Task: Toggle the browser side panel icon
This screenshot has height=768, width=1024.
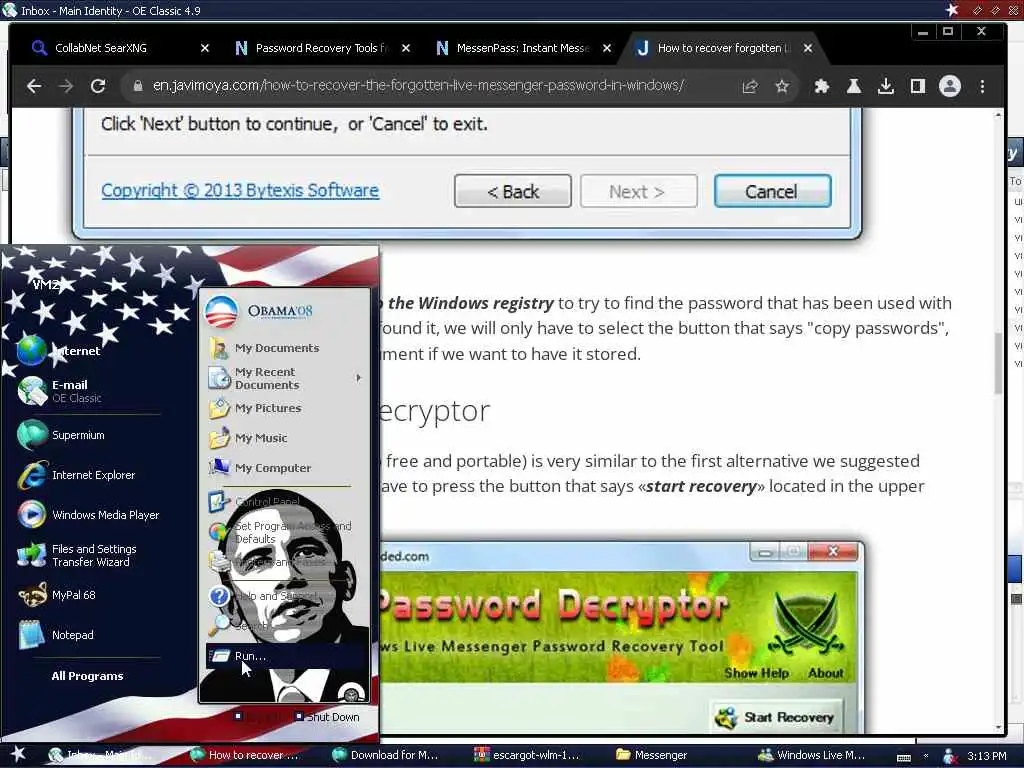Action: tap(918, 86)
